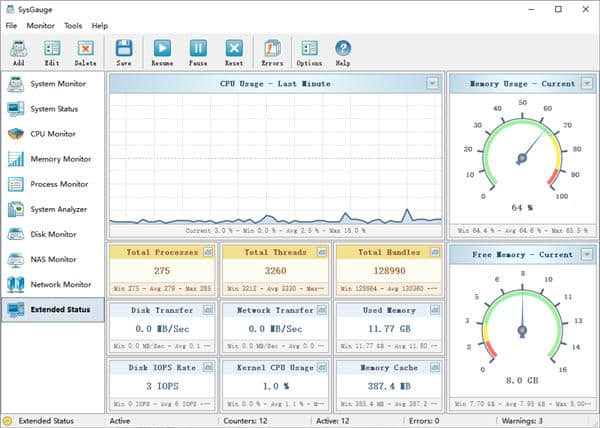Open the Errors toolbar icon
Viewport: 600px width, 428px height.
272,51
